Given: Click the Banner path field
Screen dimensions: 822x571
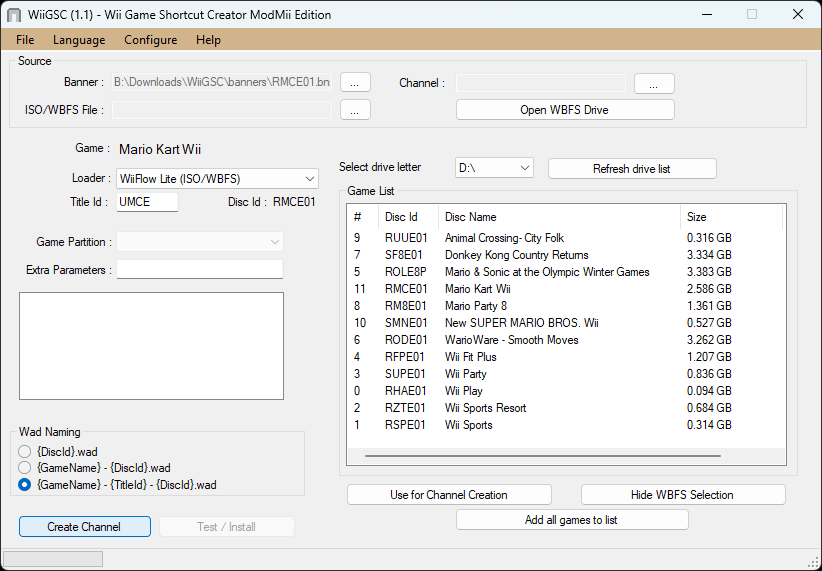Looking at the screenshot, I should pos(222,82).
